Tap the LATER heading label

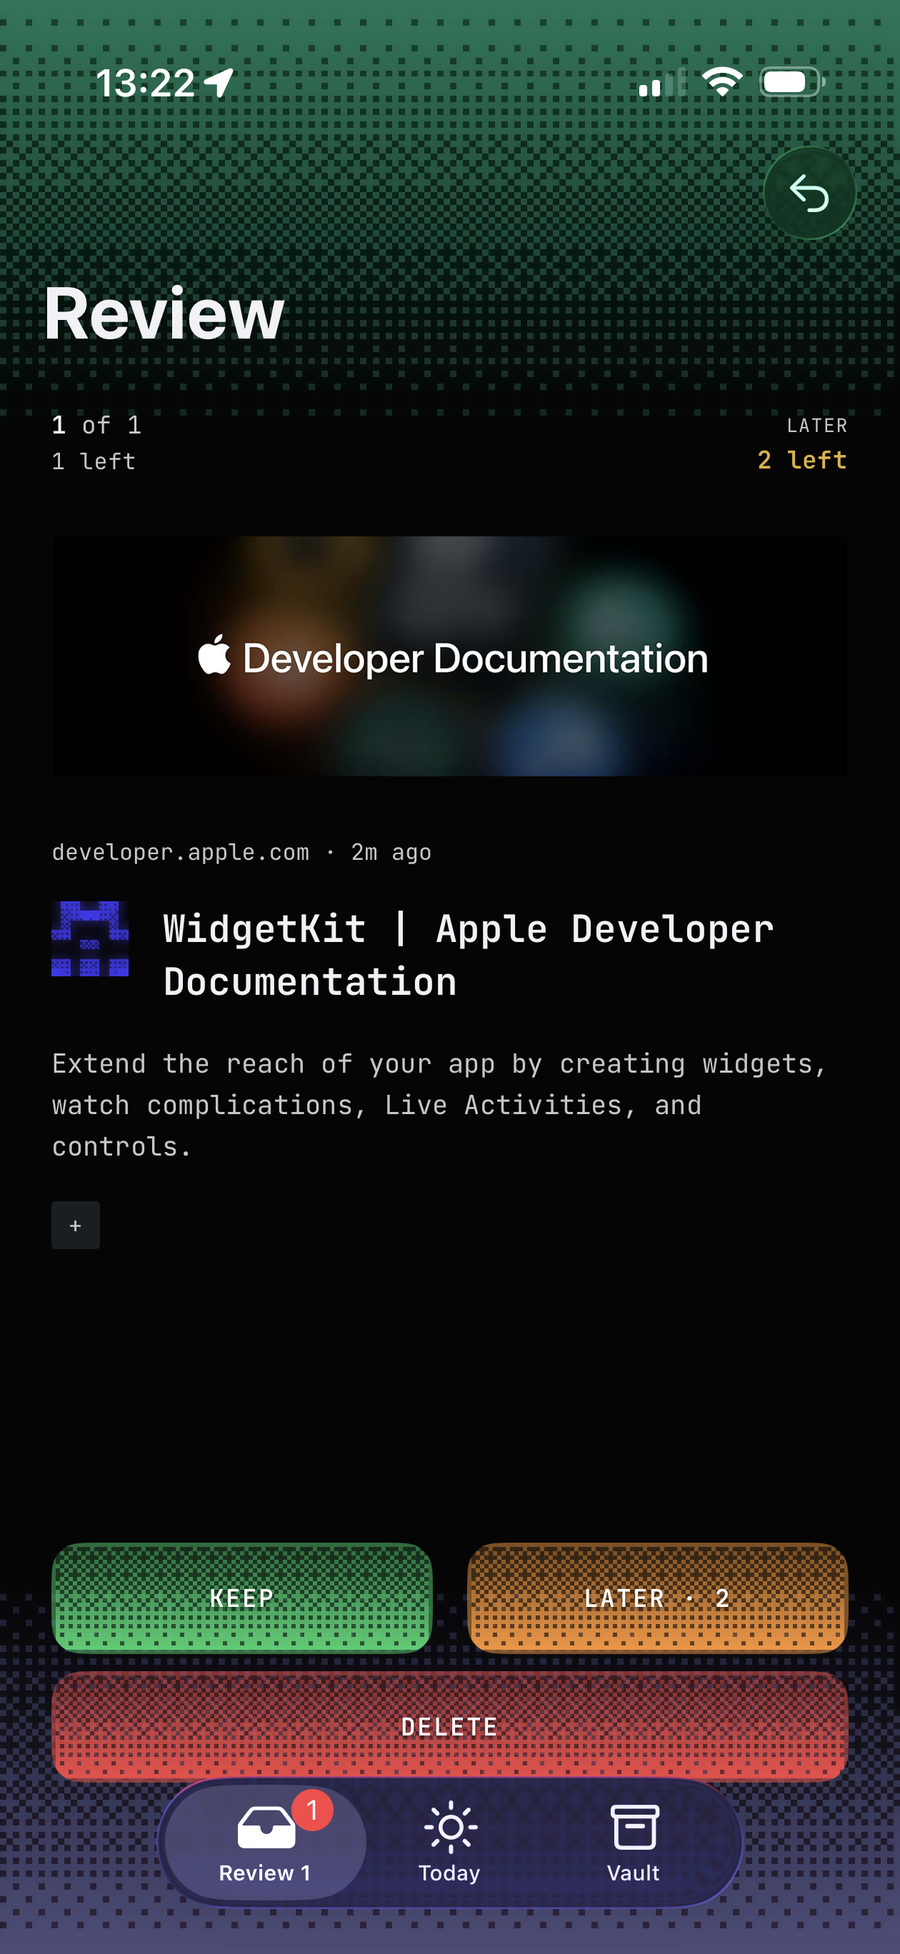pyautogui.click(x=817, y=426)
